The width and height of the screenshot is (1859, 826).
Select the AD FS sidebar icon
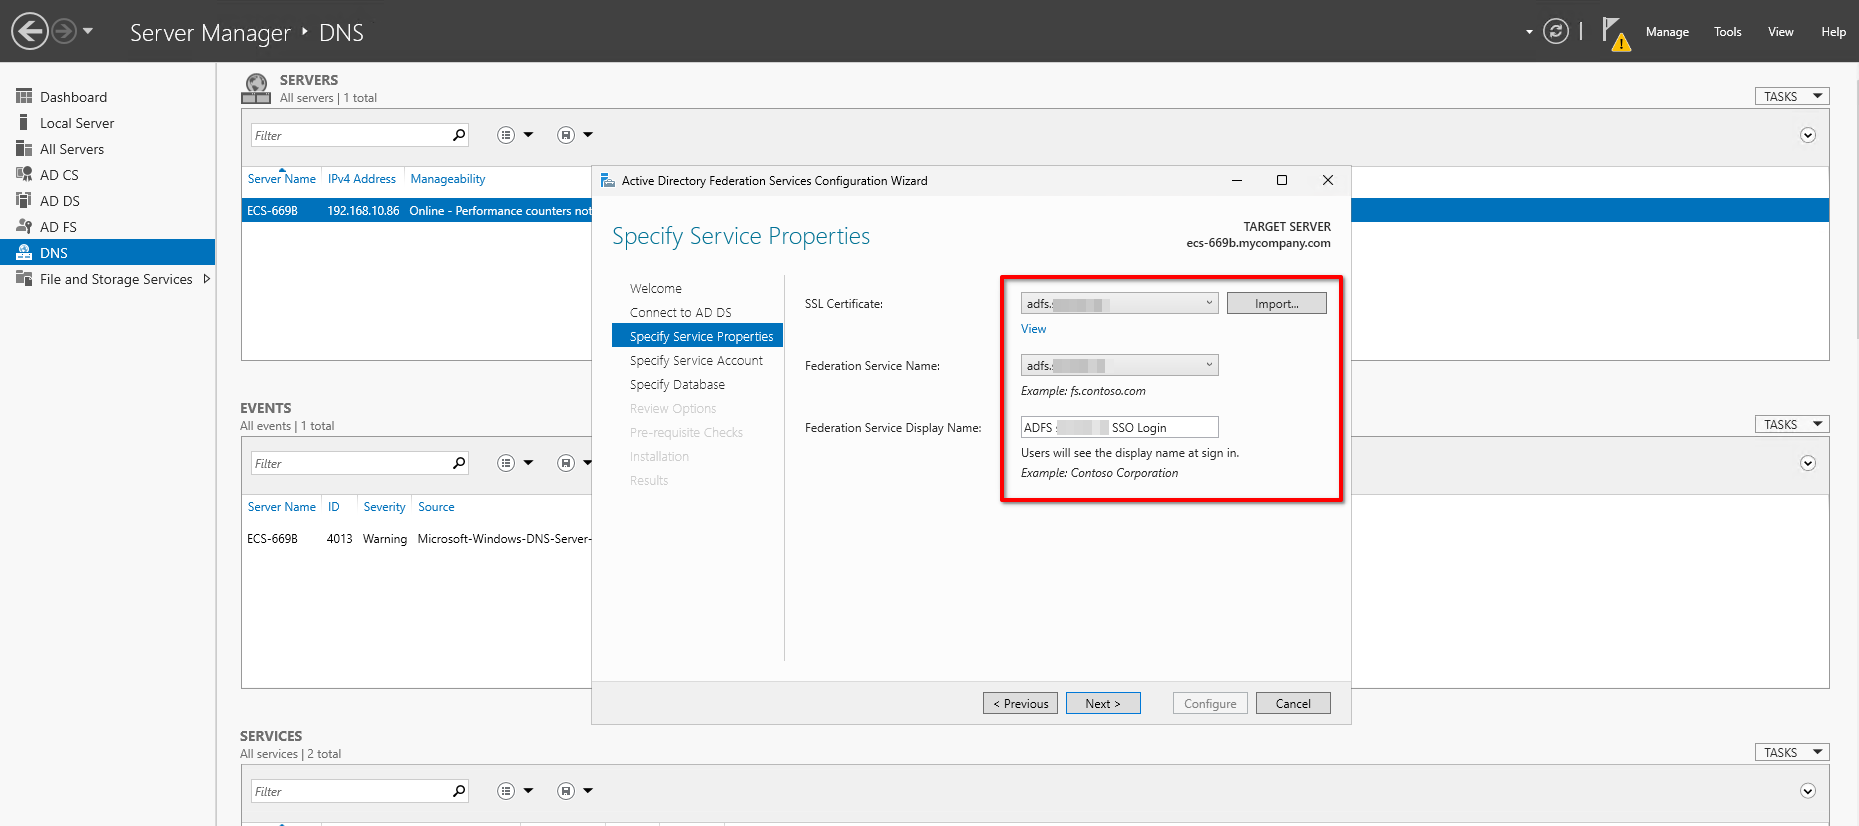click(x=24, y=226)
